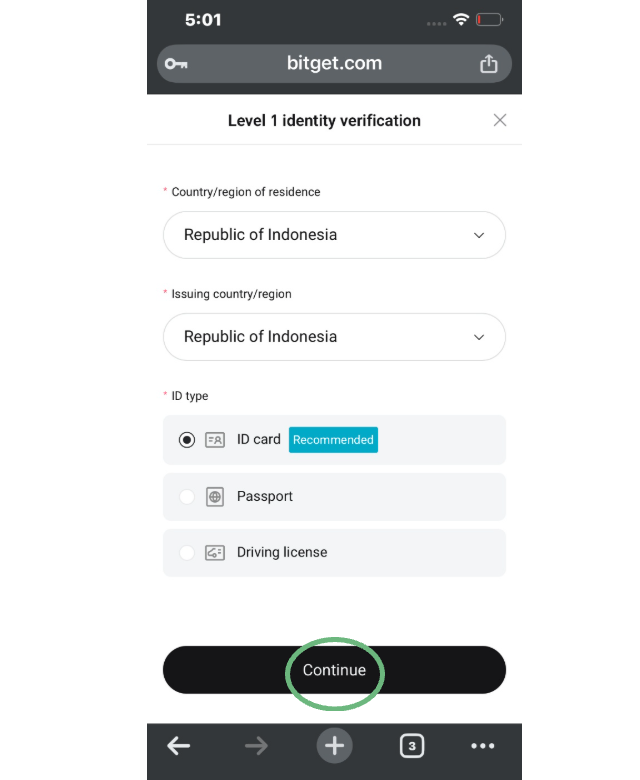Image resolution: width=640 pixels, height=780 pixels.
Task: Open a new tab with plus icon
Action: 334,746
